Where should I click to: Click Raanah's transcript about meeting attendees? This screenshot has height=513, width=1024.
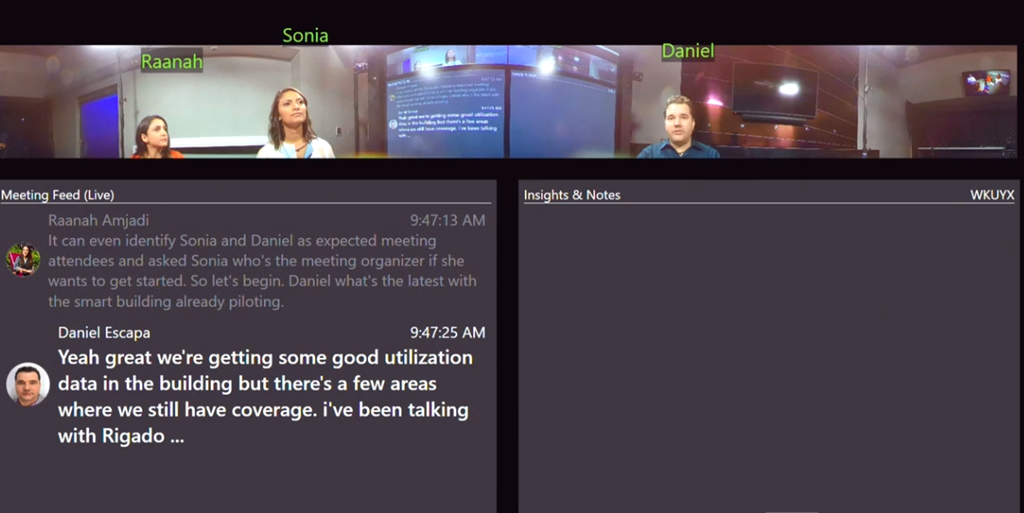[262, 271]
